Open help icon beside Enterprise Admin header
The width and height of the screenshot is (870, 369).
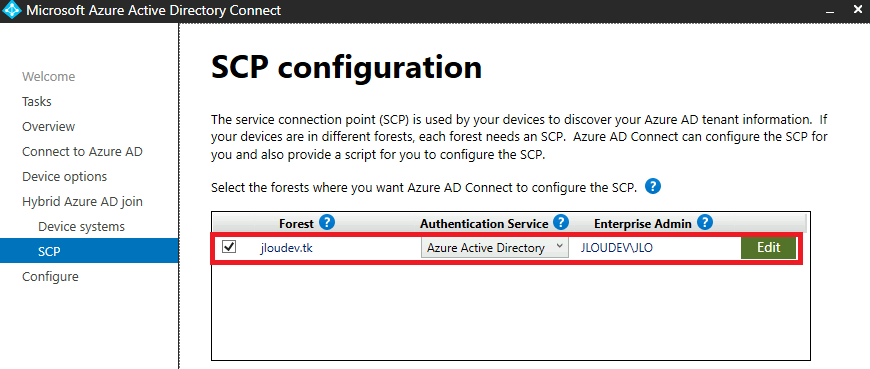pyautogui.click(x=705, y=223)
